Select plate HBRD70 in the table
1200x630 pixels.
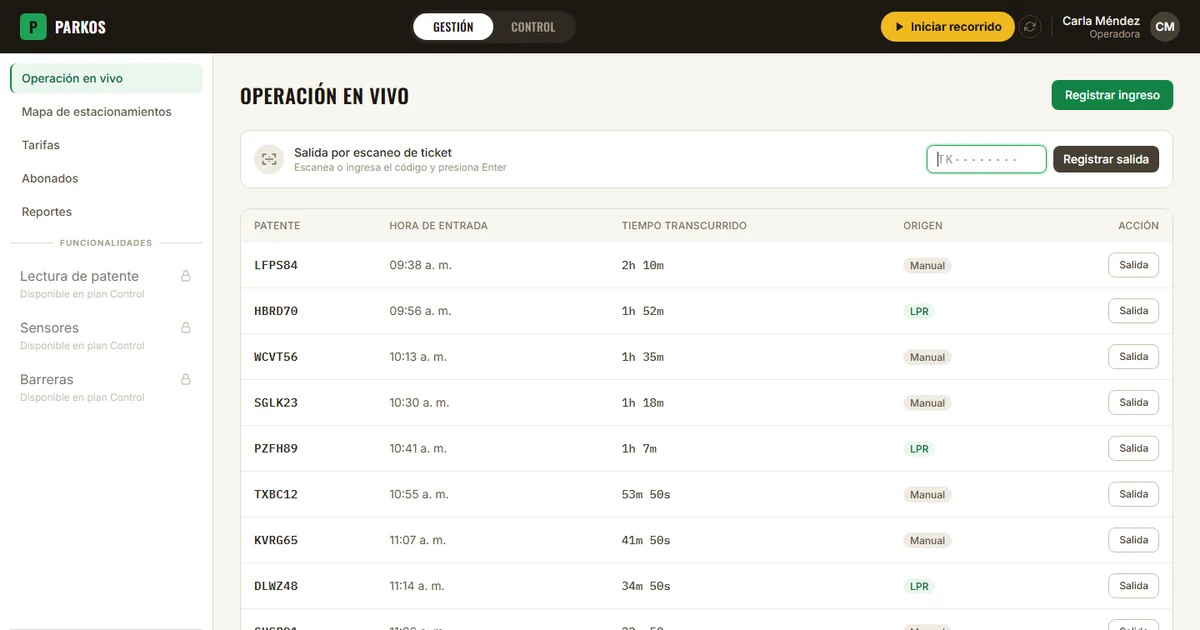click(276, 311)
